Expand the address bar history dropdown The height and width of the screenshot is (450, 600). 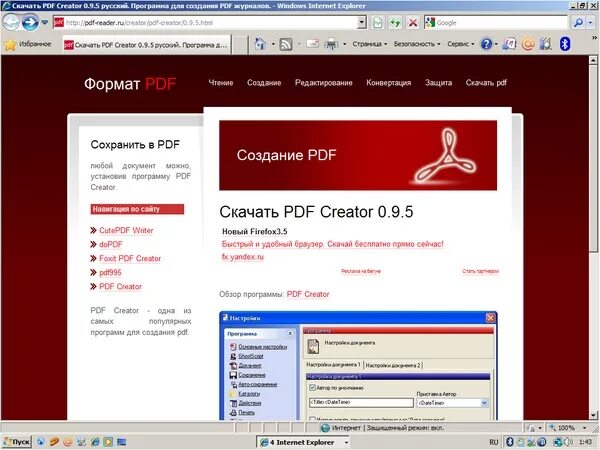click(362, 23)
